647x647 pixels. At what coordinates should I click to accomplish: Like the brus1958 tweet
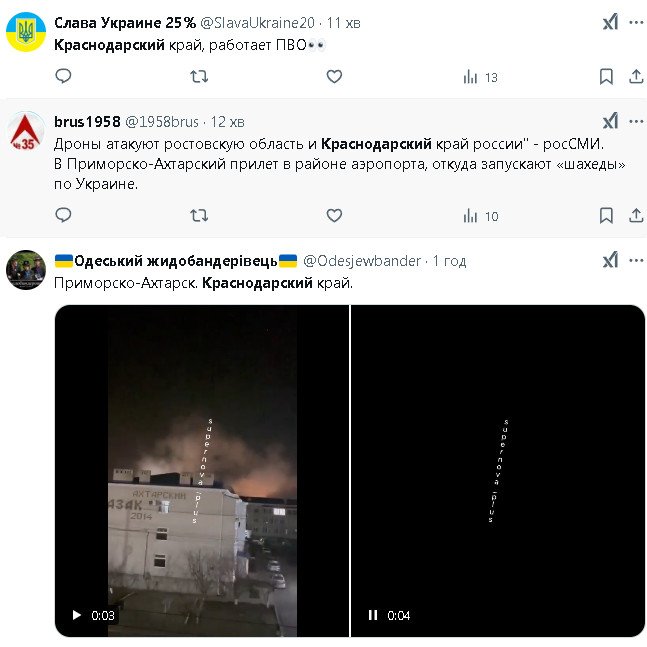[x=334, y=215]
